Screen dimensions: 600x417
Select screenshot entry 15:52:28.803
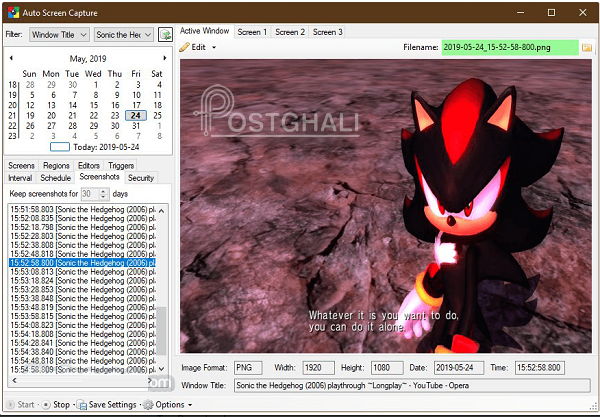(82, 236)
